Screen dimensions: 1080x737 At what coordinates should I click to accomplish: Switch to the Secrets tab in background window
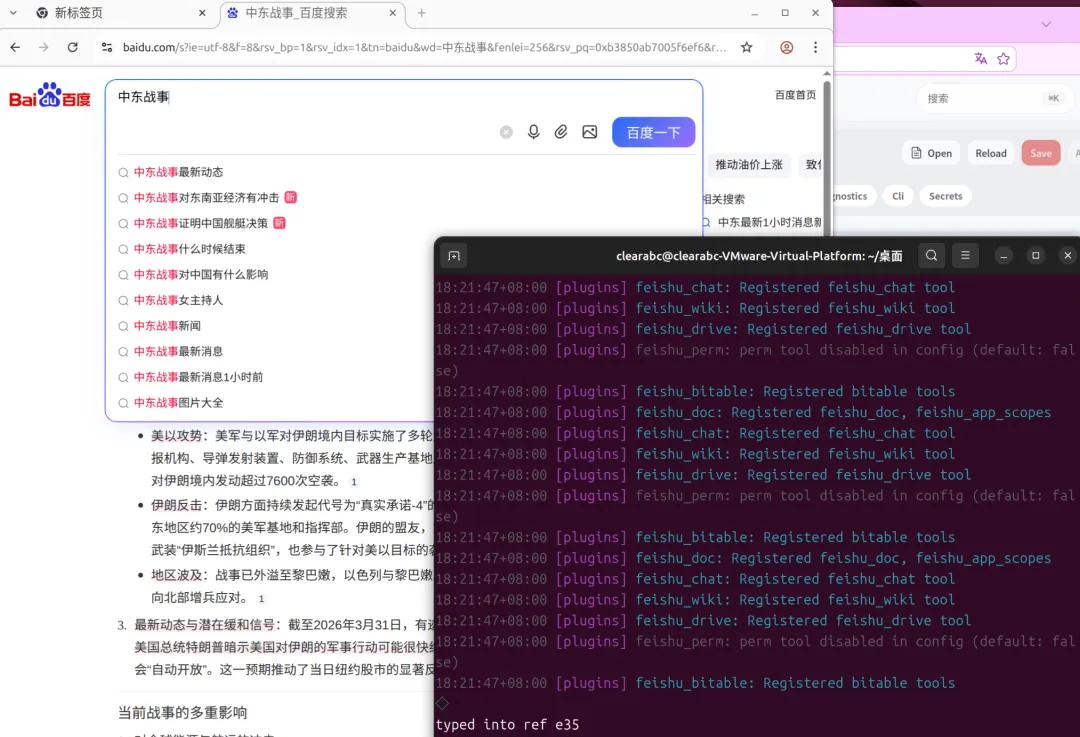point(945,196)
